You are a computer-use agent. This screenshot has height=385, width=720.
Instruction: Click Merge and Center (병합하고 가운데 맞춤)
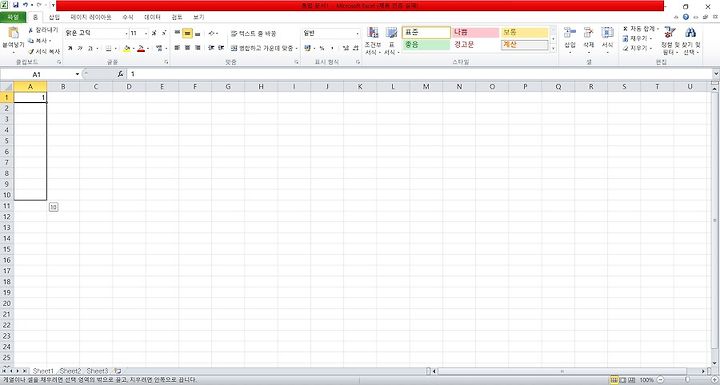pyautogui.click(x=264, y=48)
